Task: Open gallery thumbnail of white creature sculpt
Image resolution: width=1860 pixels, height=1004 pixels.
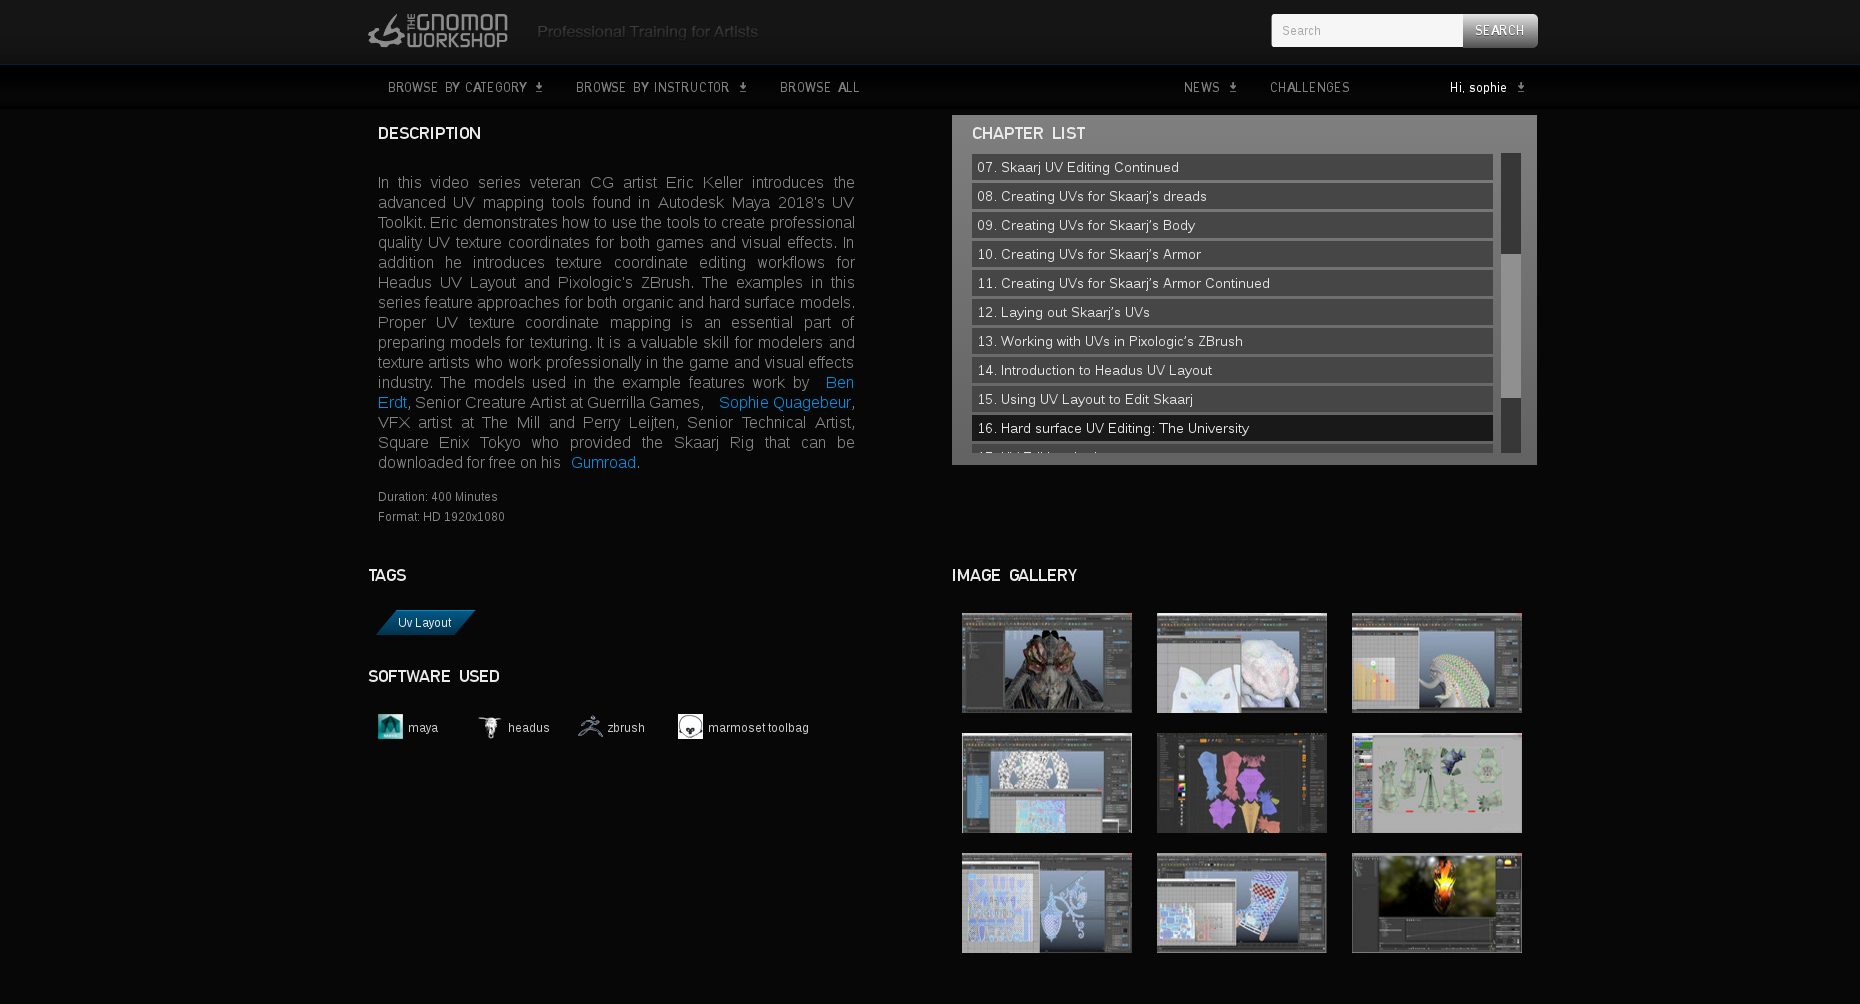Action: [1242, 663]
